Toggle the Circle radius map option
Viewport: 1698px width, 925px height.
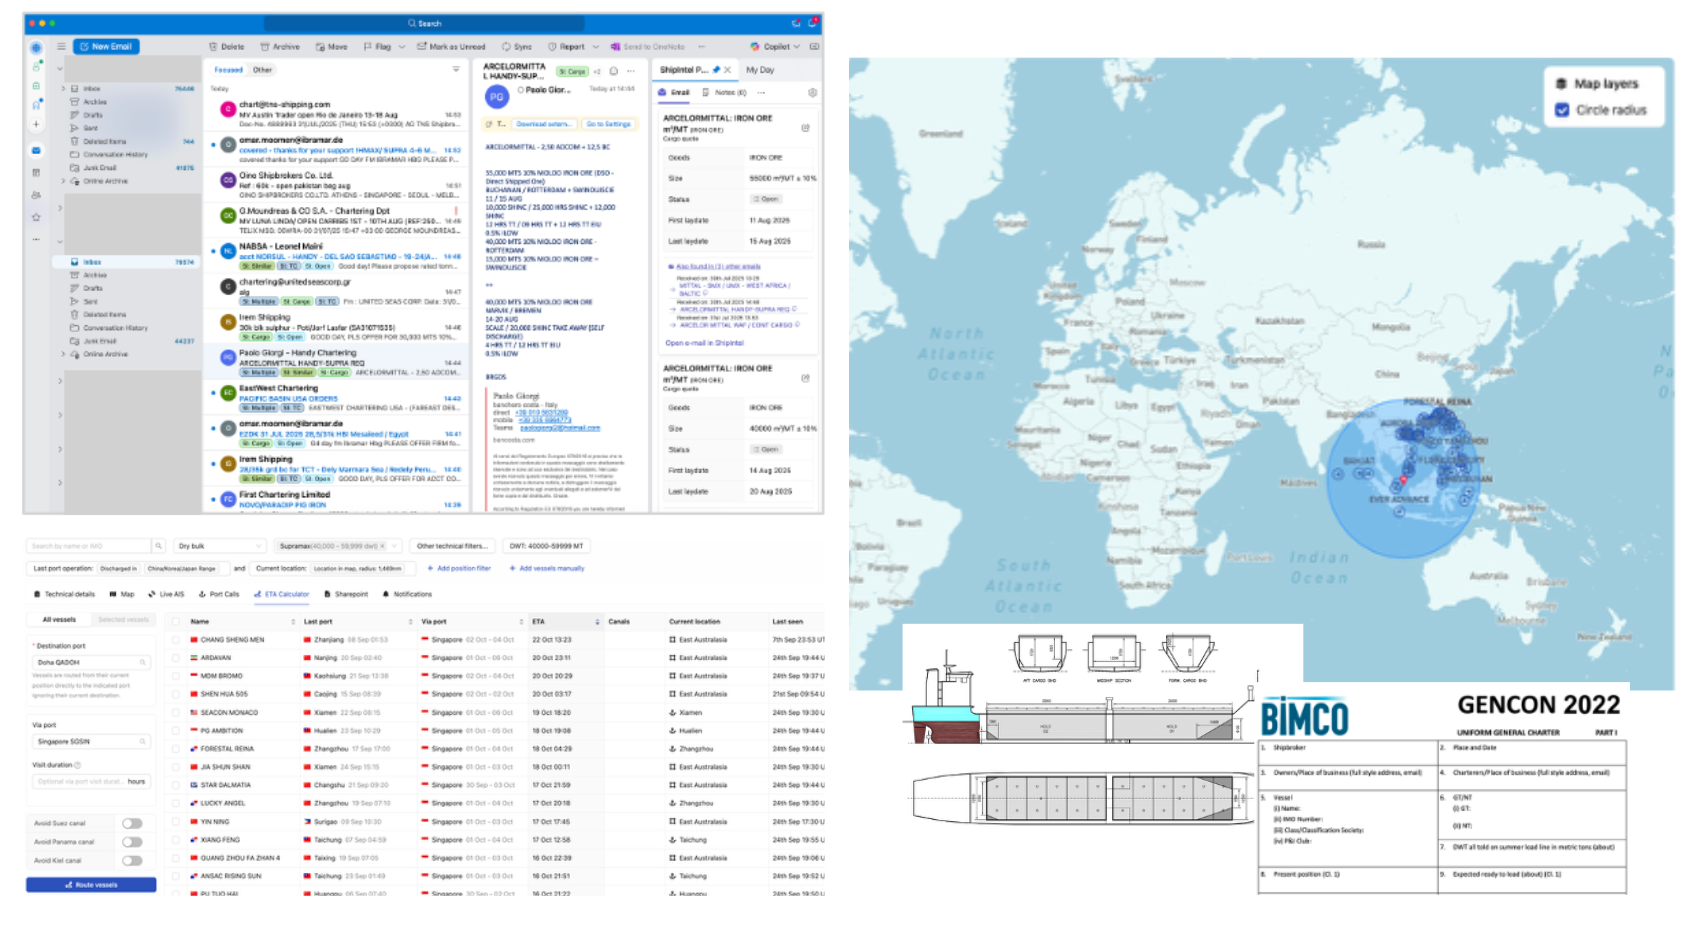[1563, 111]
